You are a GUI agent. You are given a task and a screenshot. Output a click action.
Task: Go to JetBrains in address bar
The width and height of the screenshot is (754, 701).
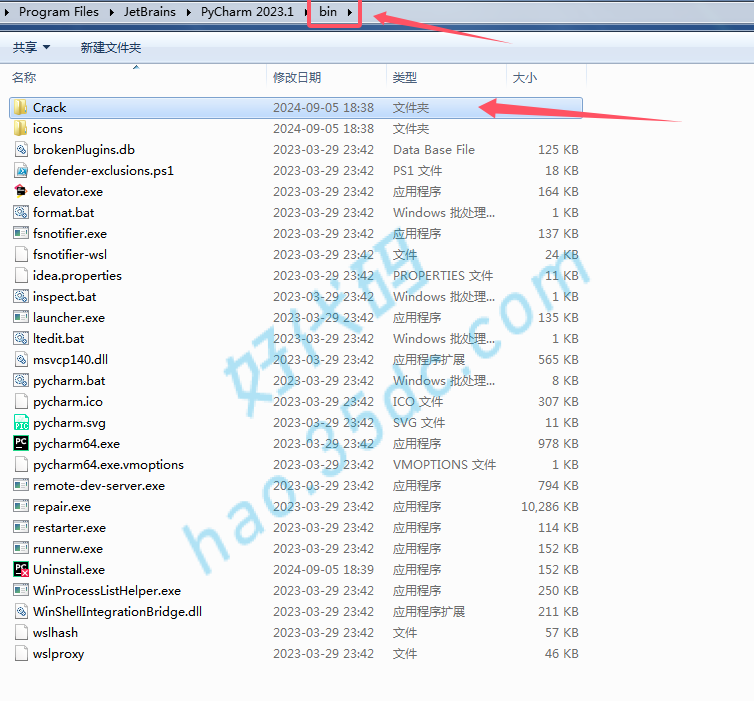[150, 12]
